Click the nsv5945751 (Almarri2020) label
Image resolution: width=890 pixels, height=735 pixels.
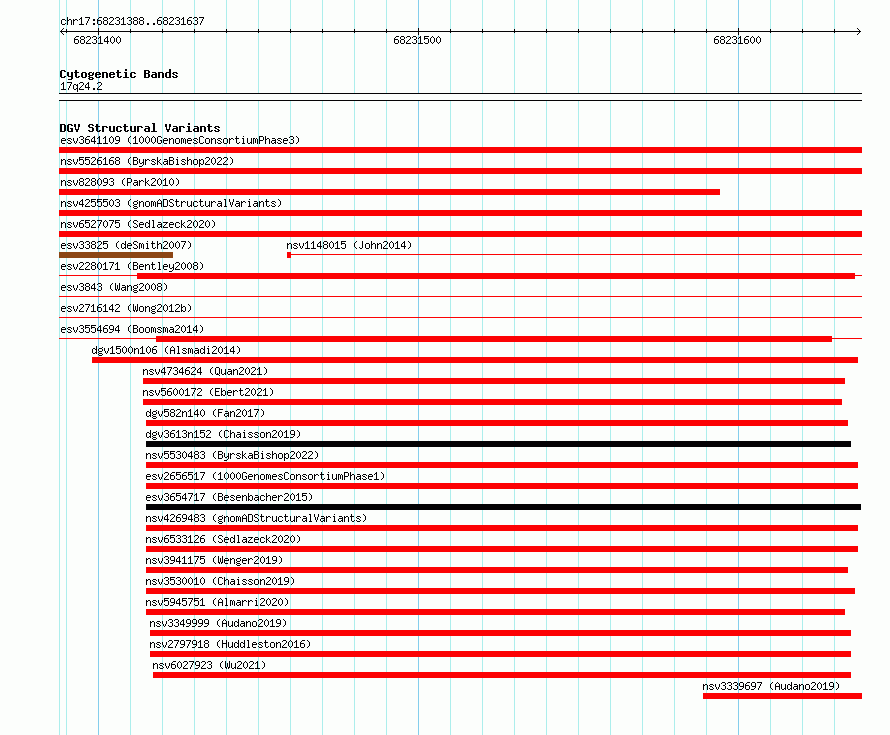pos(217,602)
